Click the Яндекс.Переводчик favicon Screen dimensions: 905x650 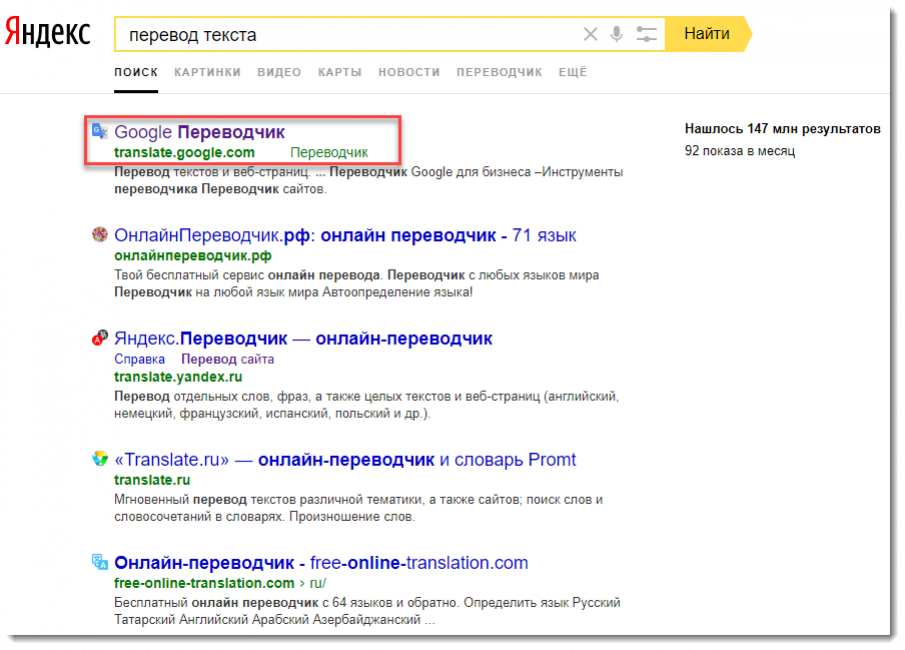point(100,338)
